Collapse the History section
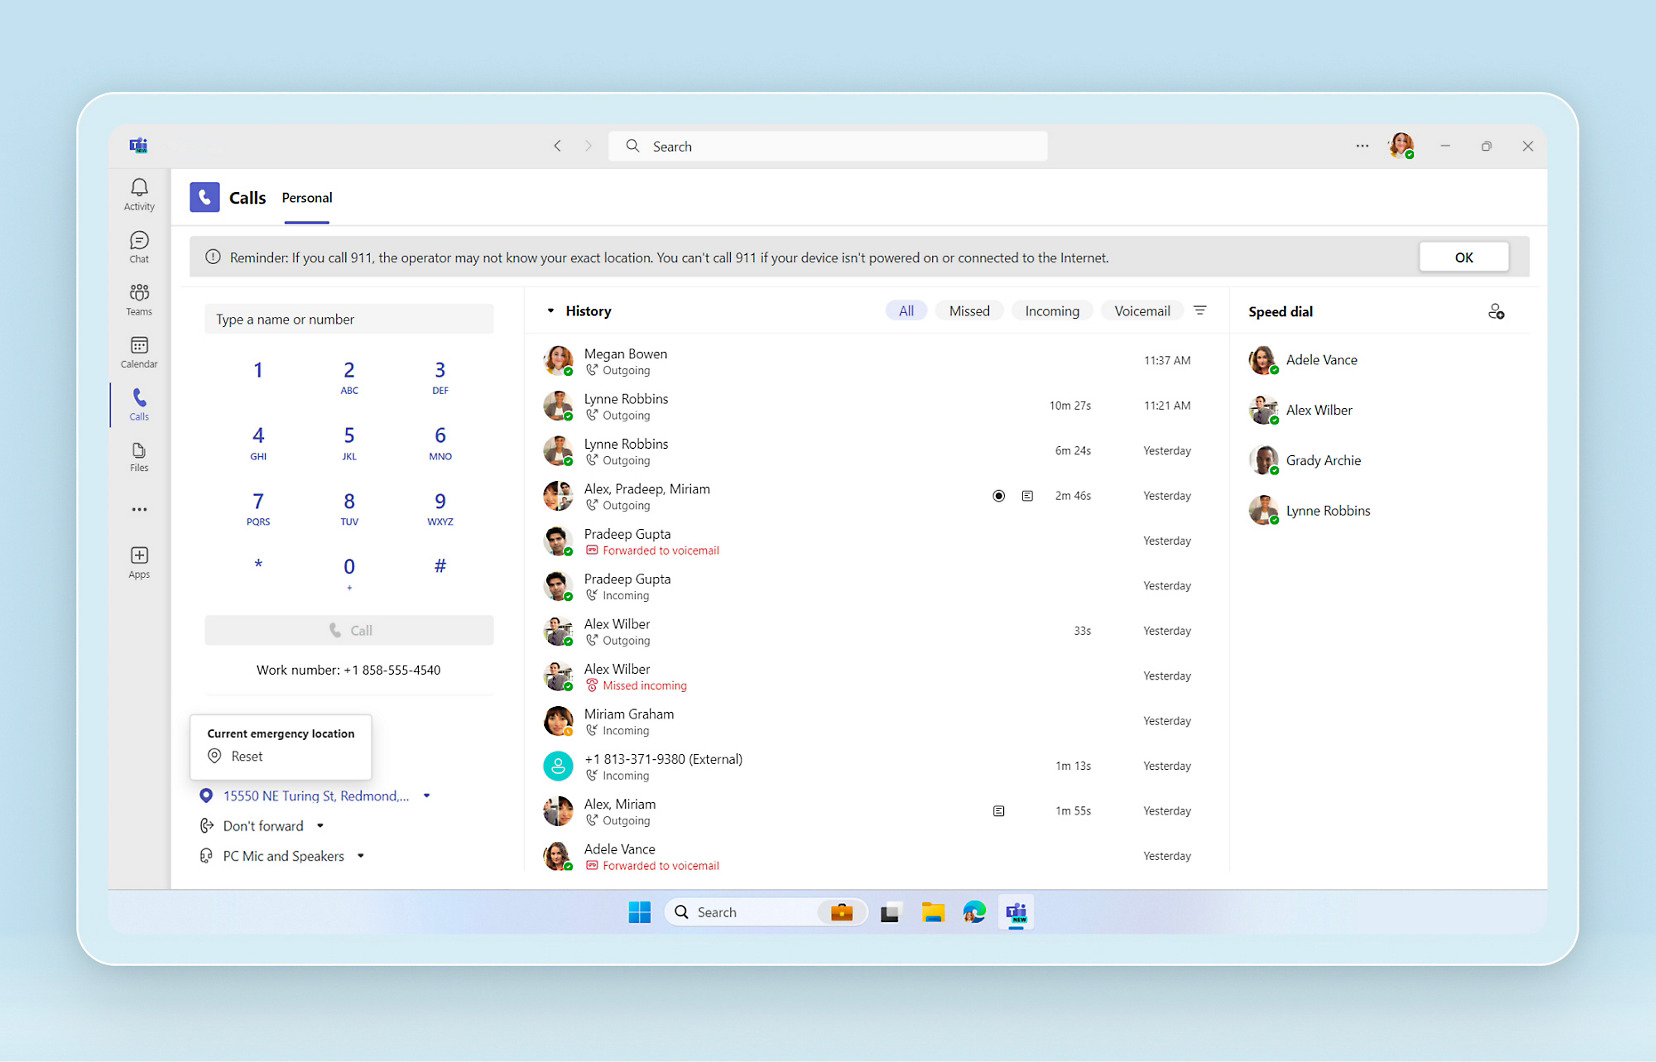 coord(550,311)
